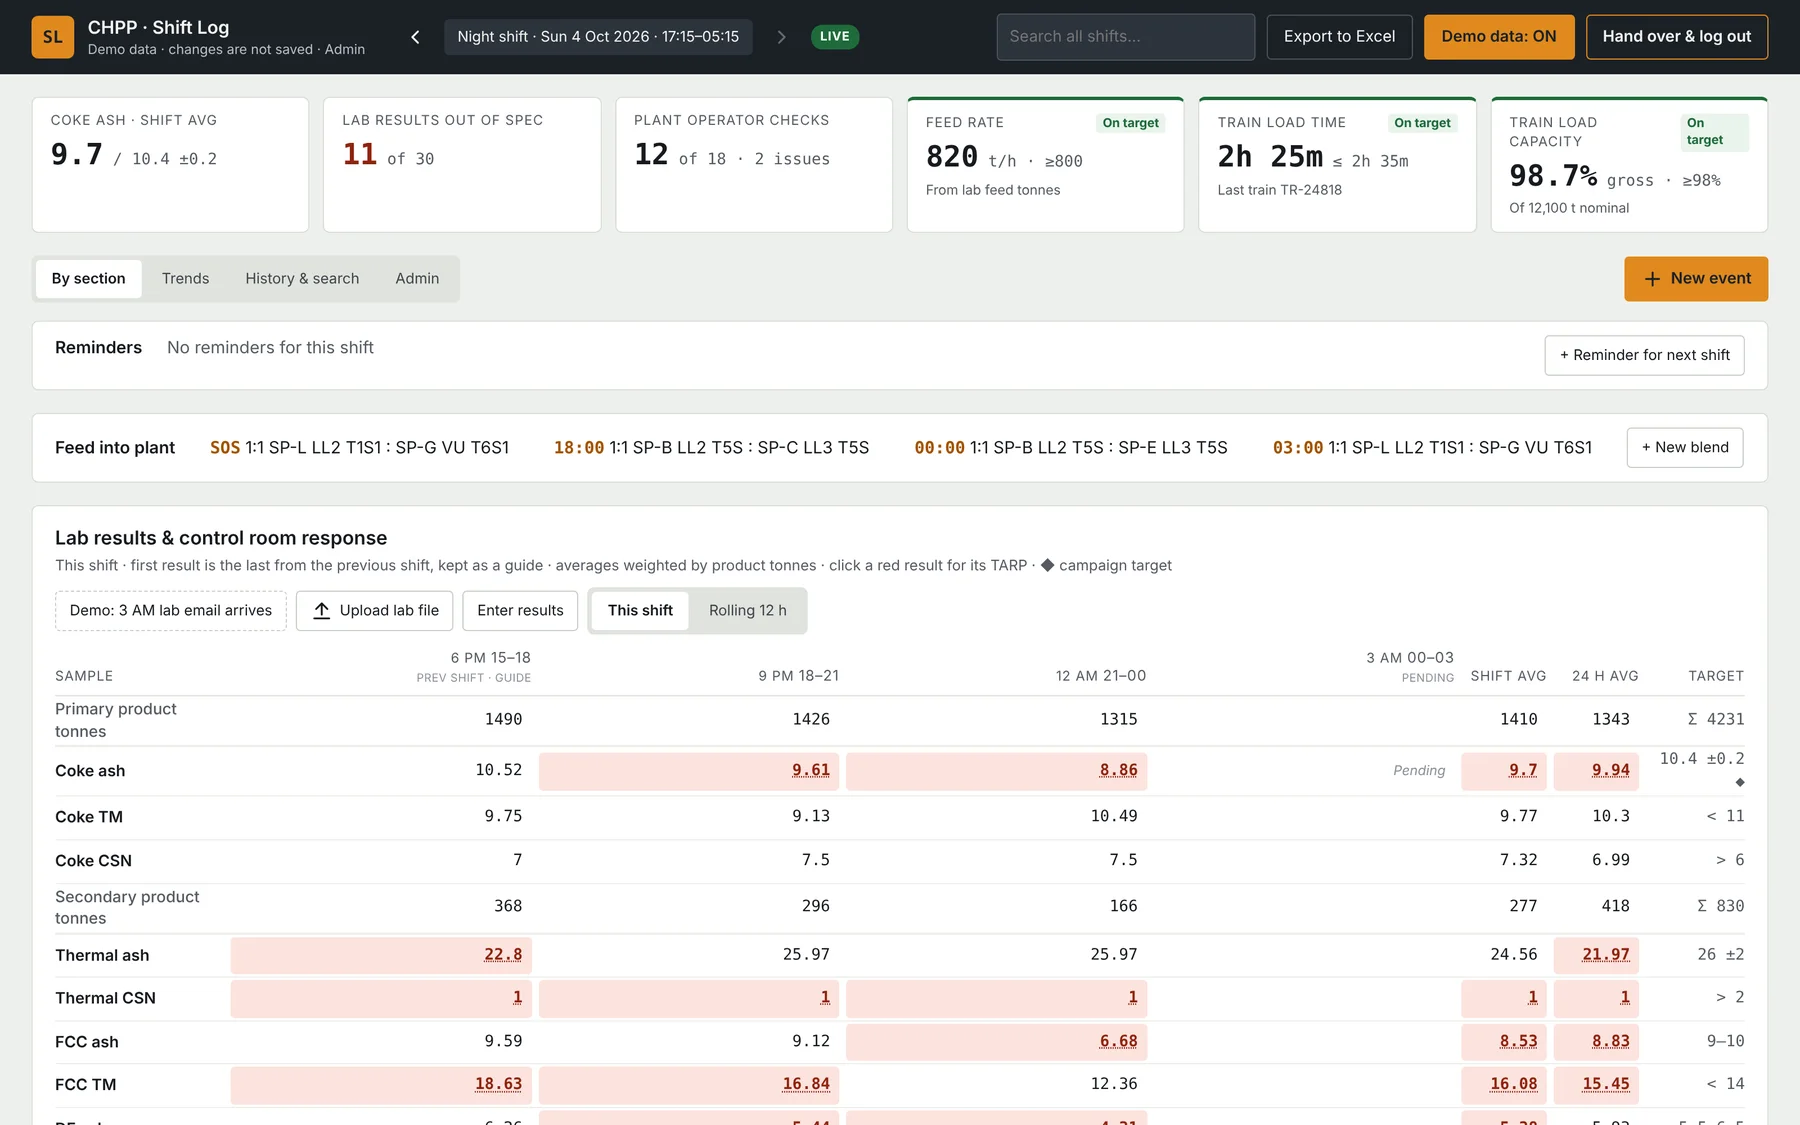
Task: Go to the next shift arrow
Action: pos(781,37)
